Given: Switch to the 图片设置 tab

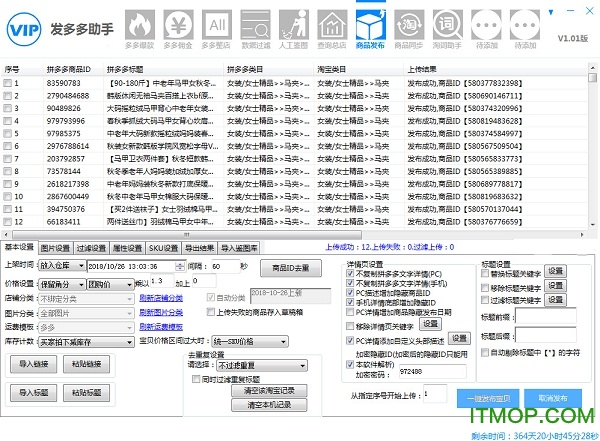Looking at the screenshot, I should [x=55, y=248].
